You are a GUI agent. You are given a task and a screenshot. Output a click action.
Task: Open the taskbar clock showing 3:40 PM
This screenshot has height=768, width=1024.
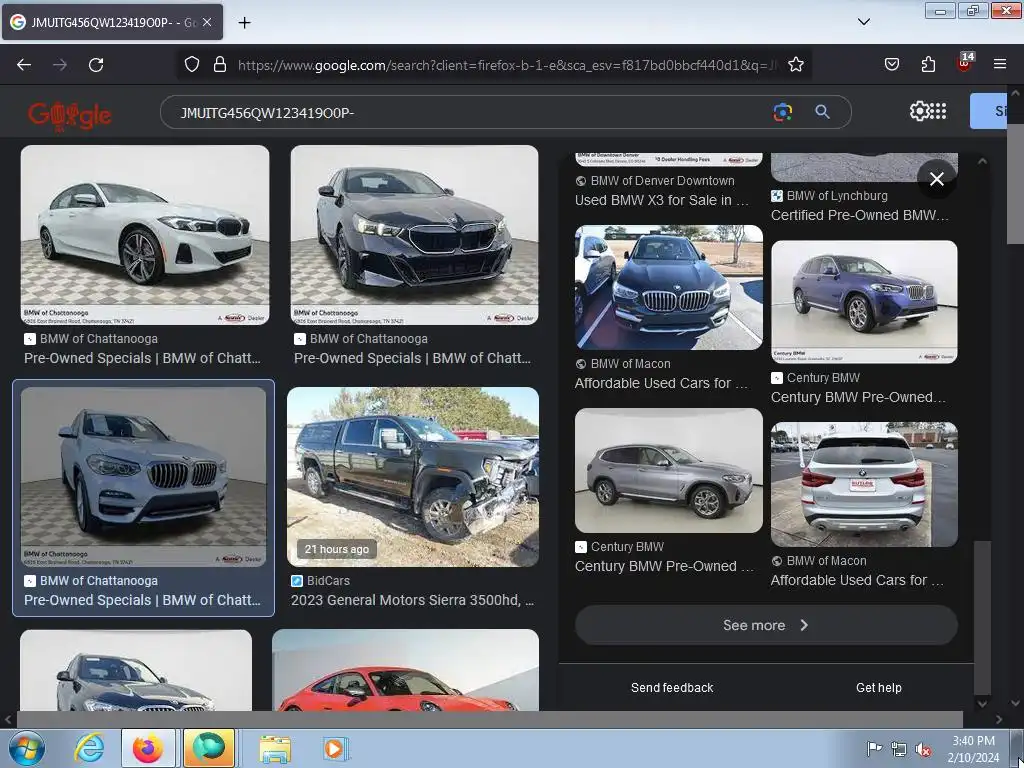click(974, 749)
